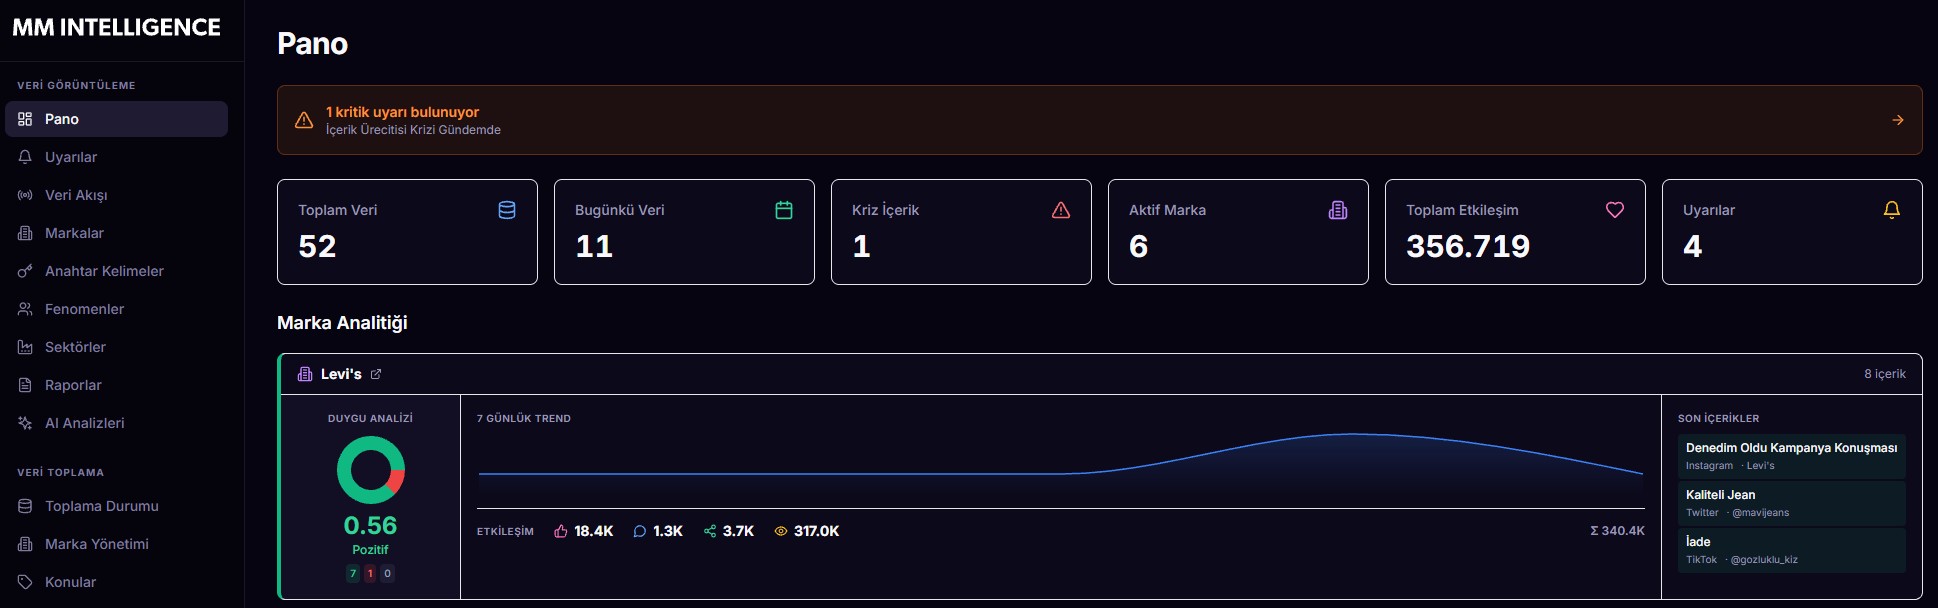Select Anahtar Kelimeler from sidebar
The width and height of the screenshot is (1938, 608).
coord(104,271)
